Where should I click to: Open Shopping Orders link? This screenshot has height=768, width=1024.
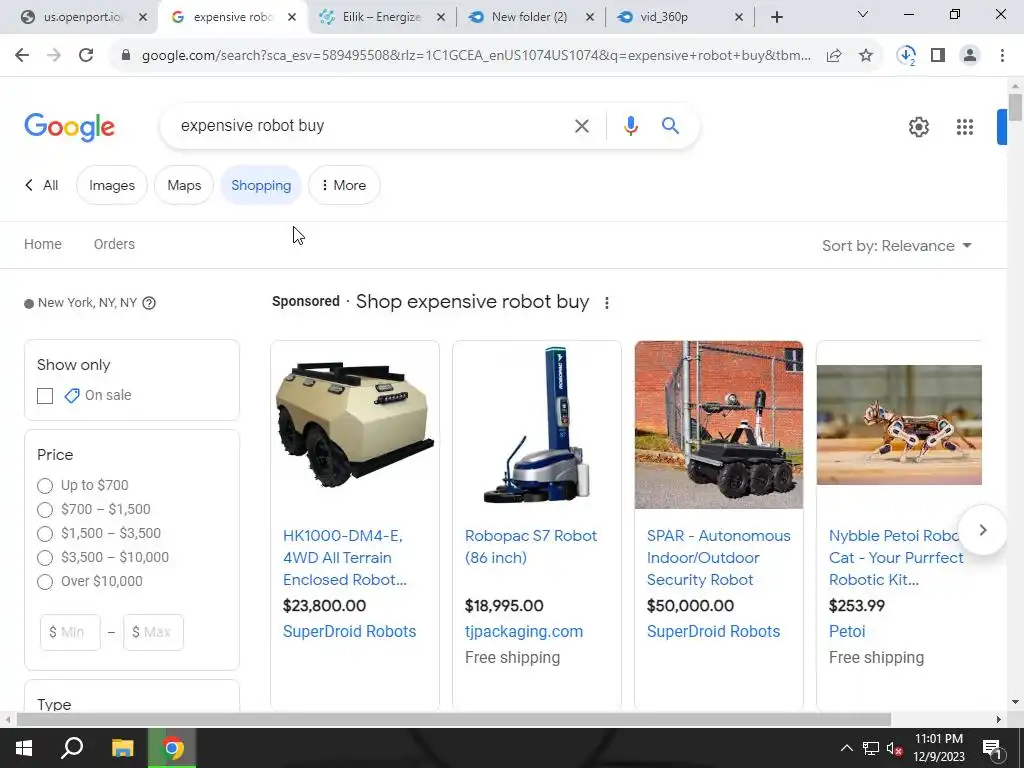coord(114,244)
